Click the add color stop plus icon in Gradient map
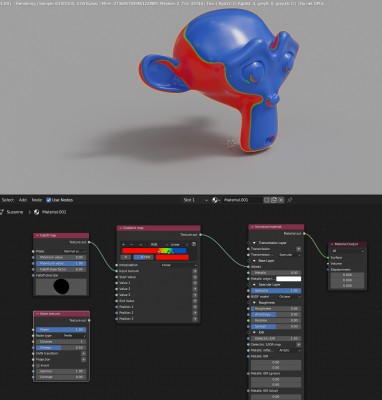The width and height of the screenshot is (382, 400). click(123, 244)
